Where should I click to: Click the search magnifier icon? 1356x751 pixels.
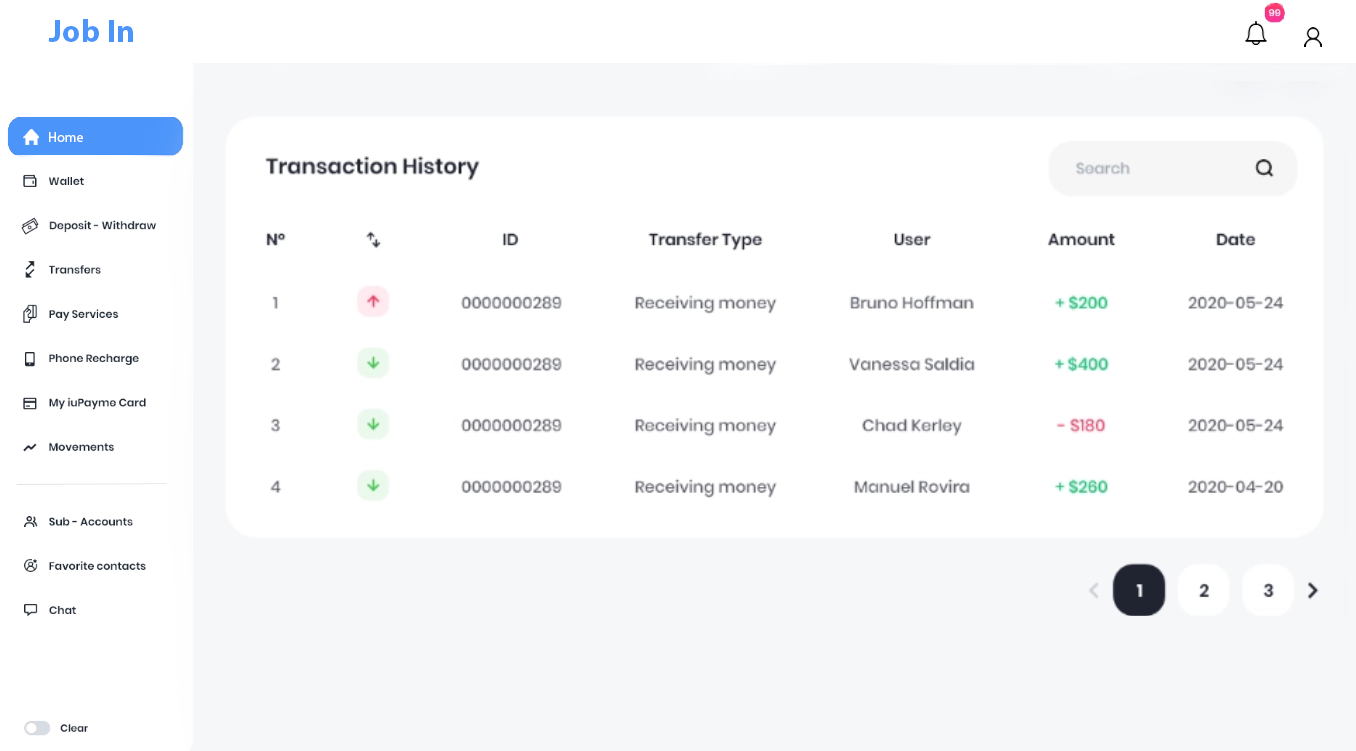(x=1264, y=168)
